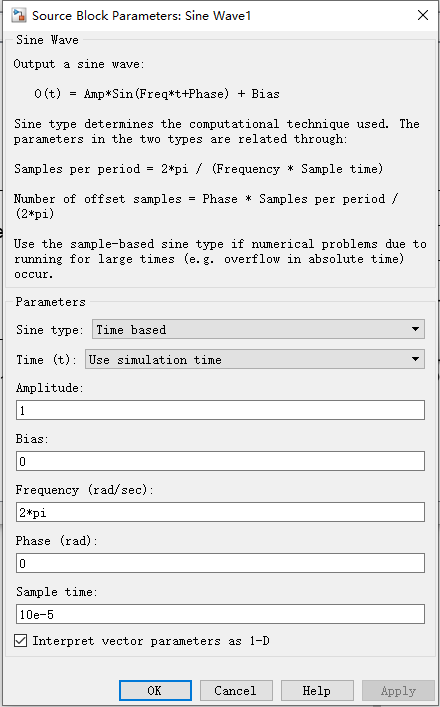Click the Parameters group heading
Image resolution: width=440 pixels, height=707 pixels.
tap(50, 302)
